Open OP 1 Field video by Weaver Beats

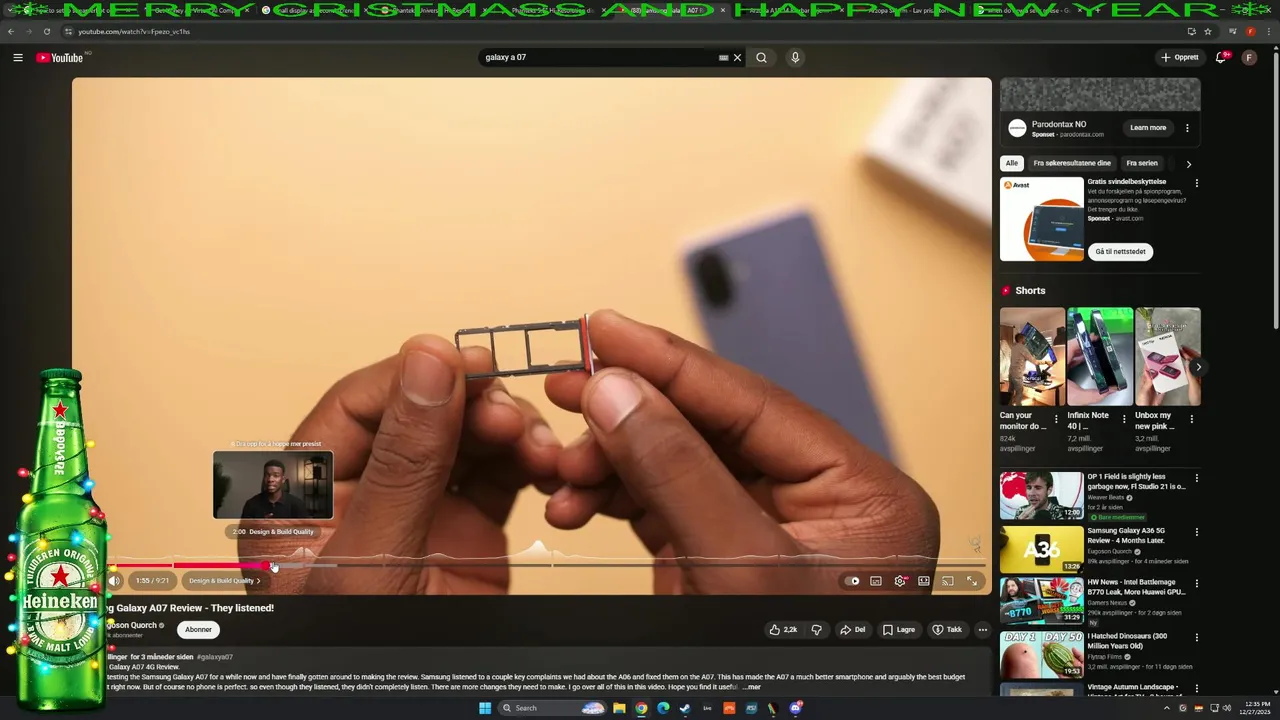(x=1041, y=495)
